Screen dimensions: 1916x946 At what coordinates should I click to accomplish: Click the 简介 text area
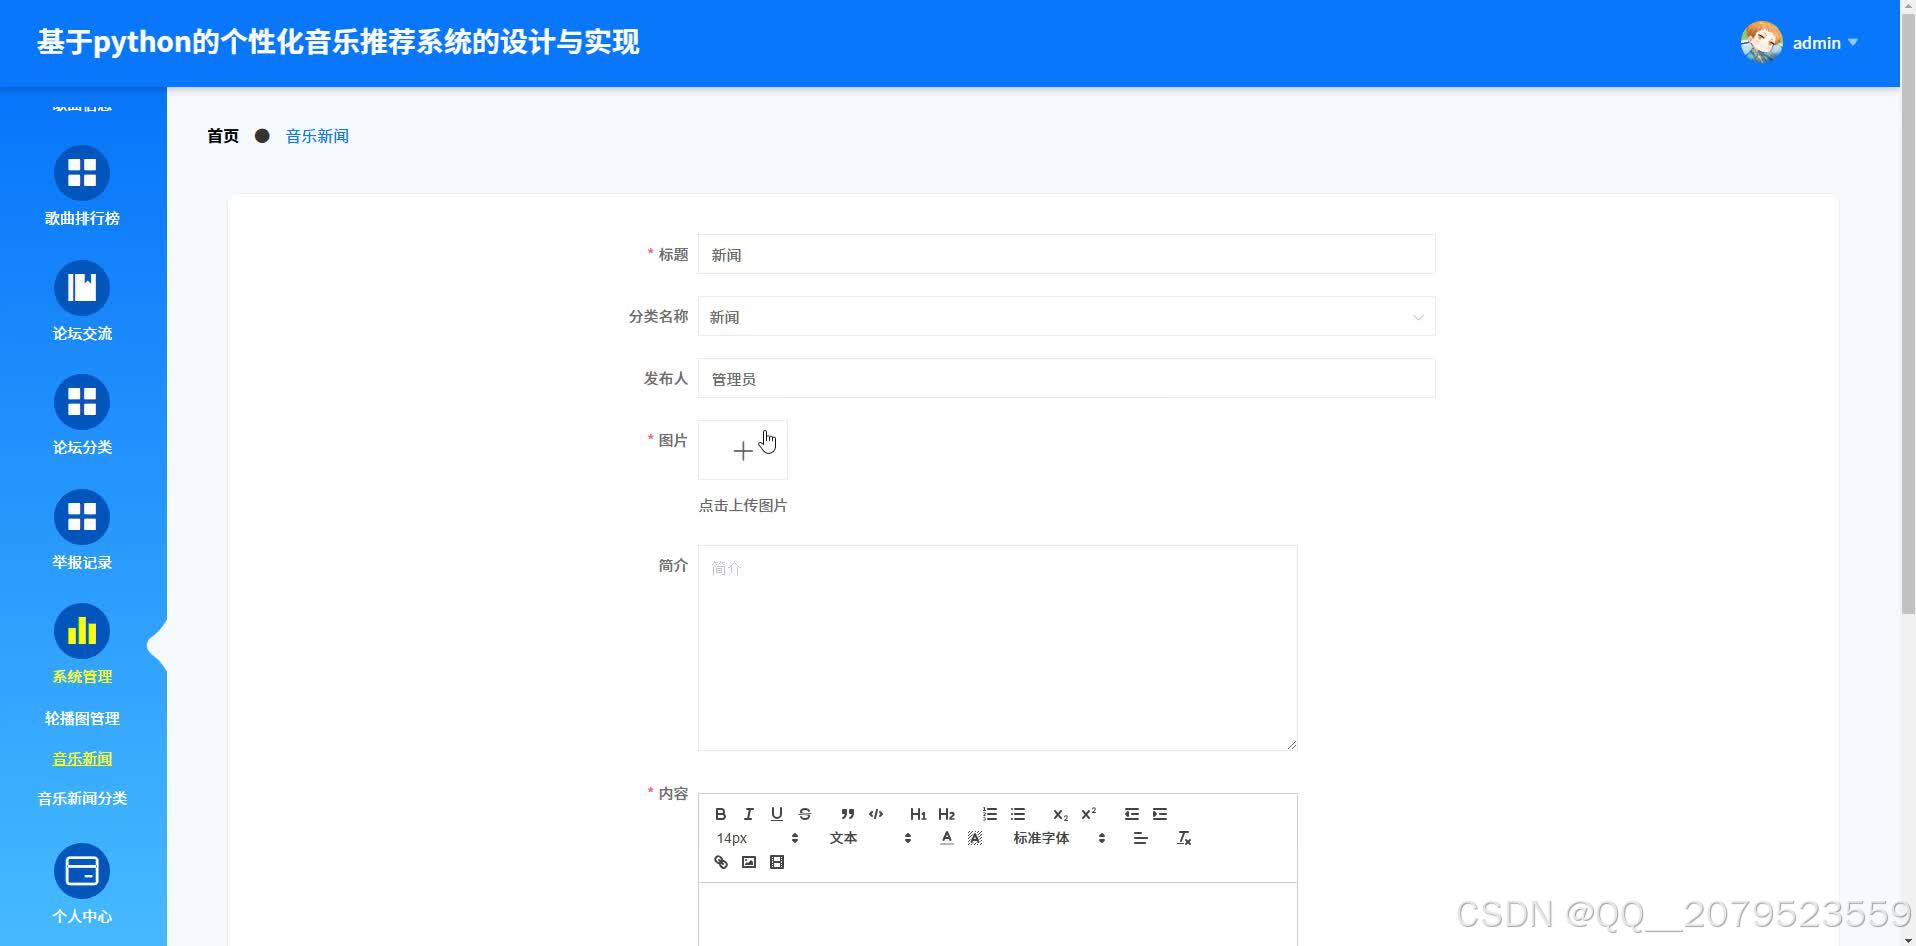point(997,647)
